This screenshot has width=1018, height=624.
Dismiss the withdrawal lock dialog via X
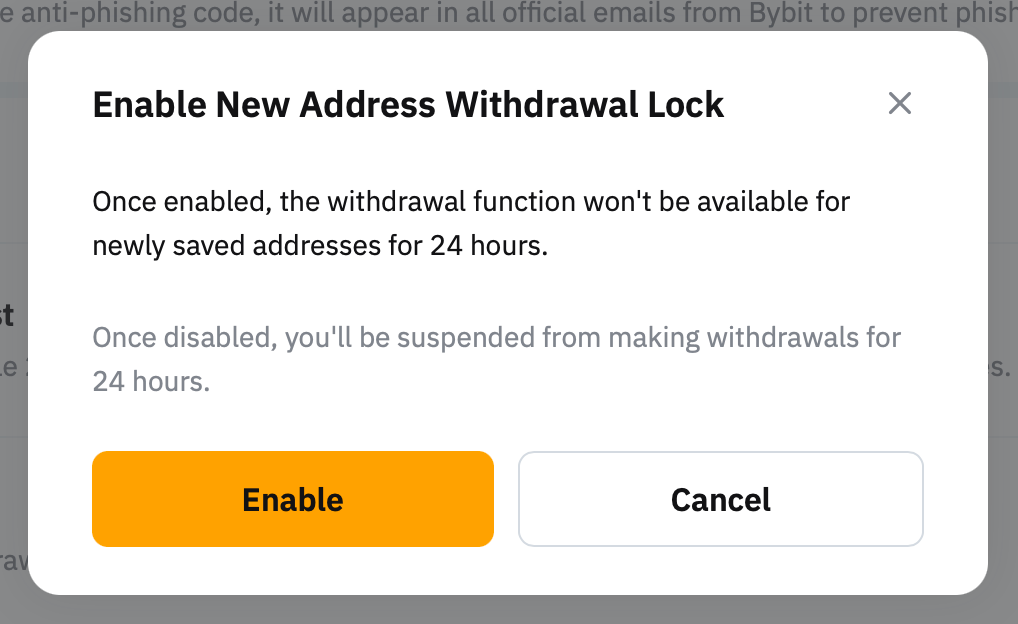(x=900, y=103)
